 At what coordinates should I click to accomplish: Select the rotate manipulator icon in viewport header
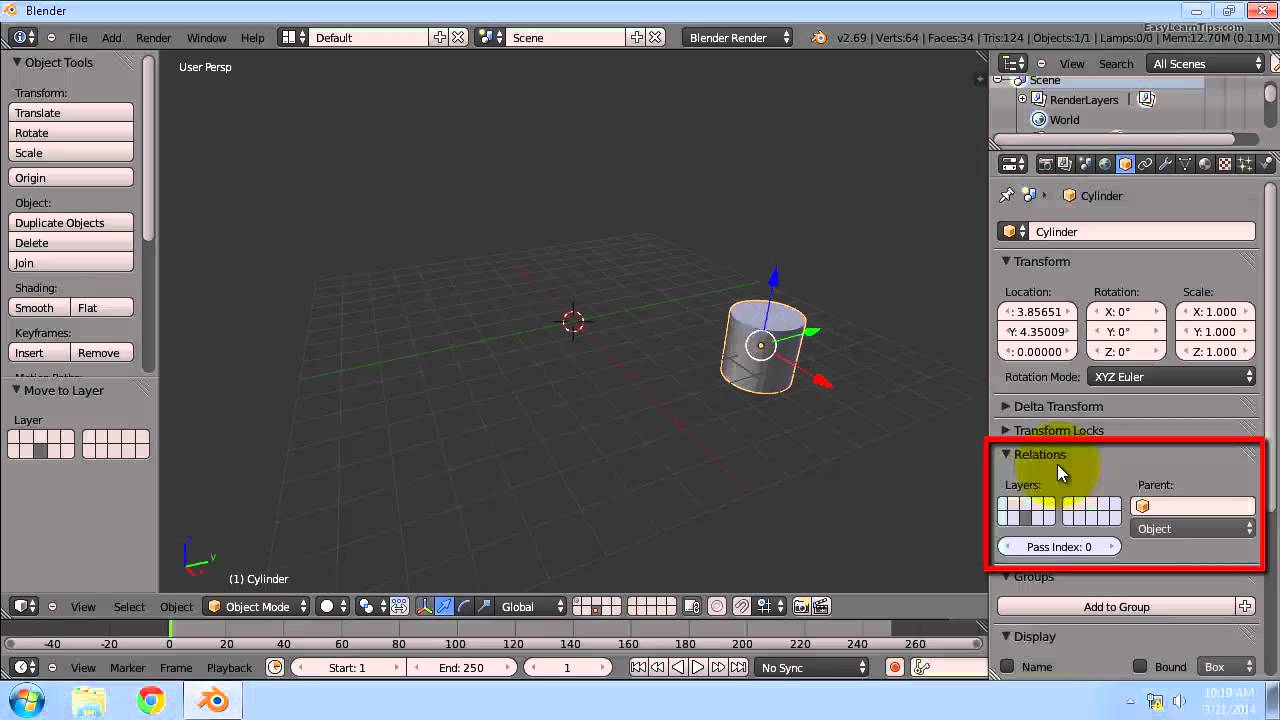[464, 606]
